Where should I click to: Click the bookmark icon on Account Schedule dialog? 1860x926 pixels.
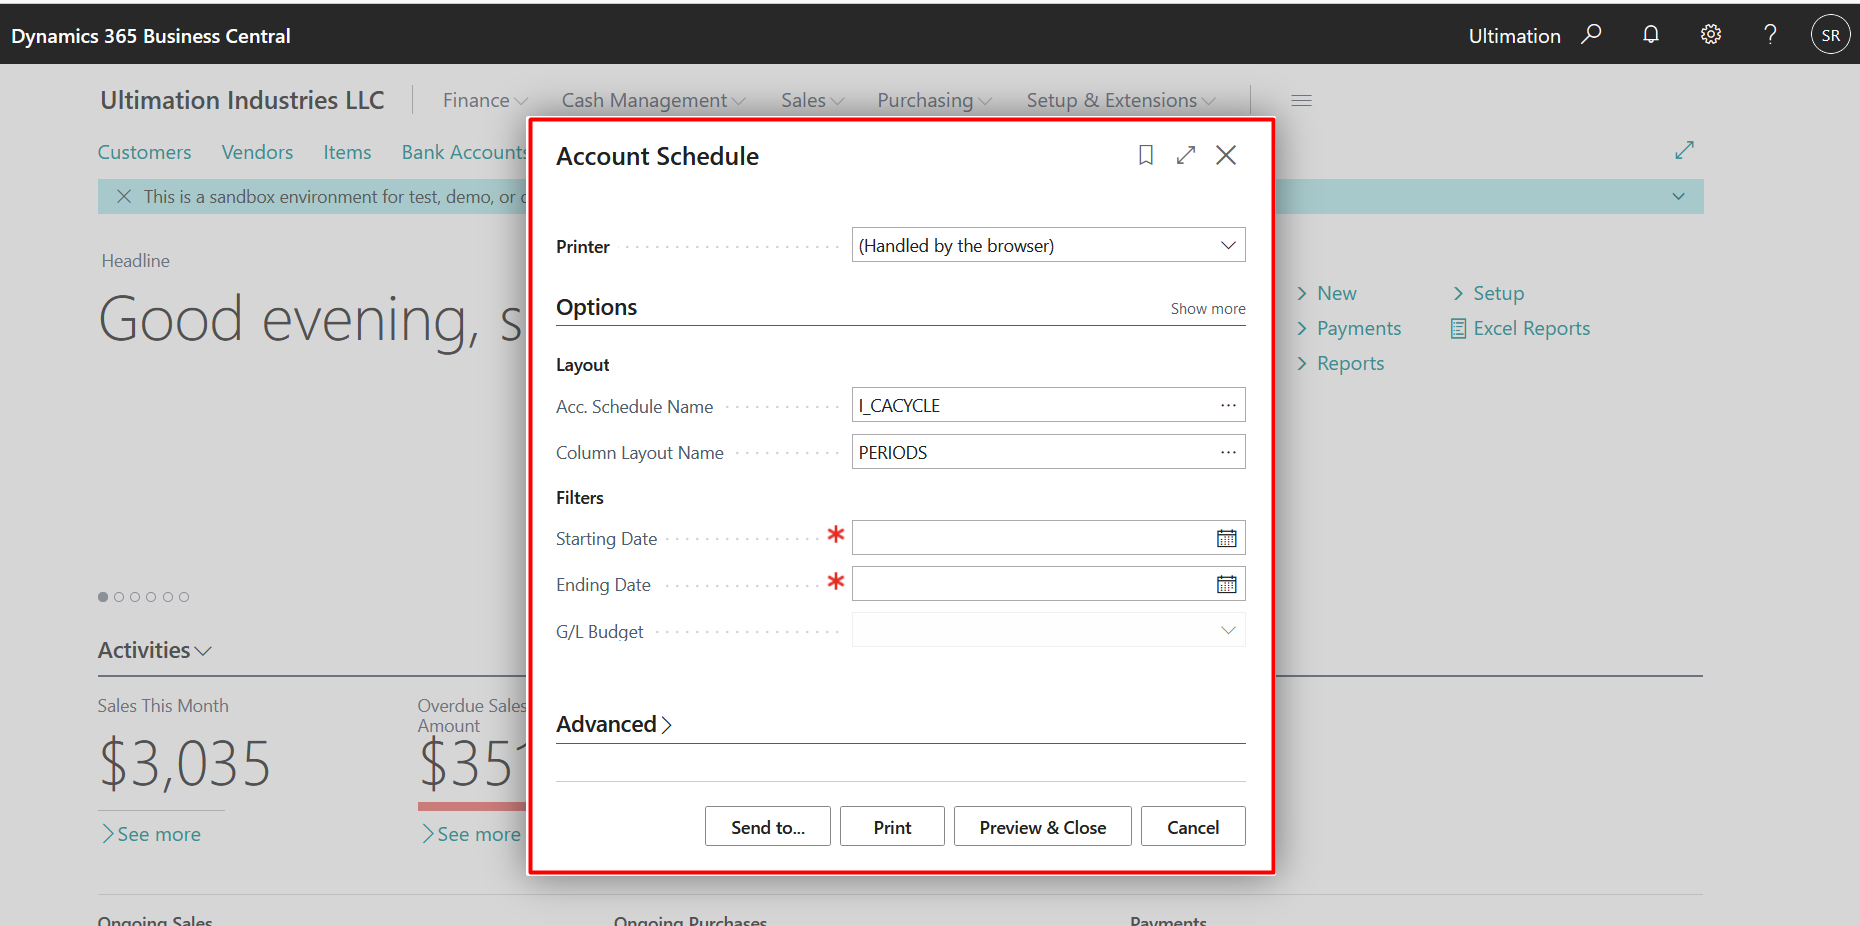[x=1145, y=155]
